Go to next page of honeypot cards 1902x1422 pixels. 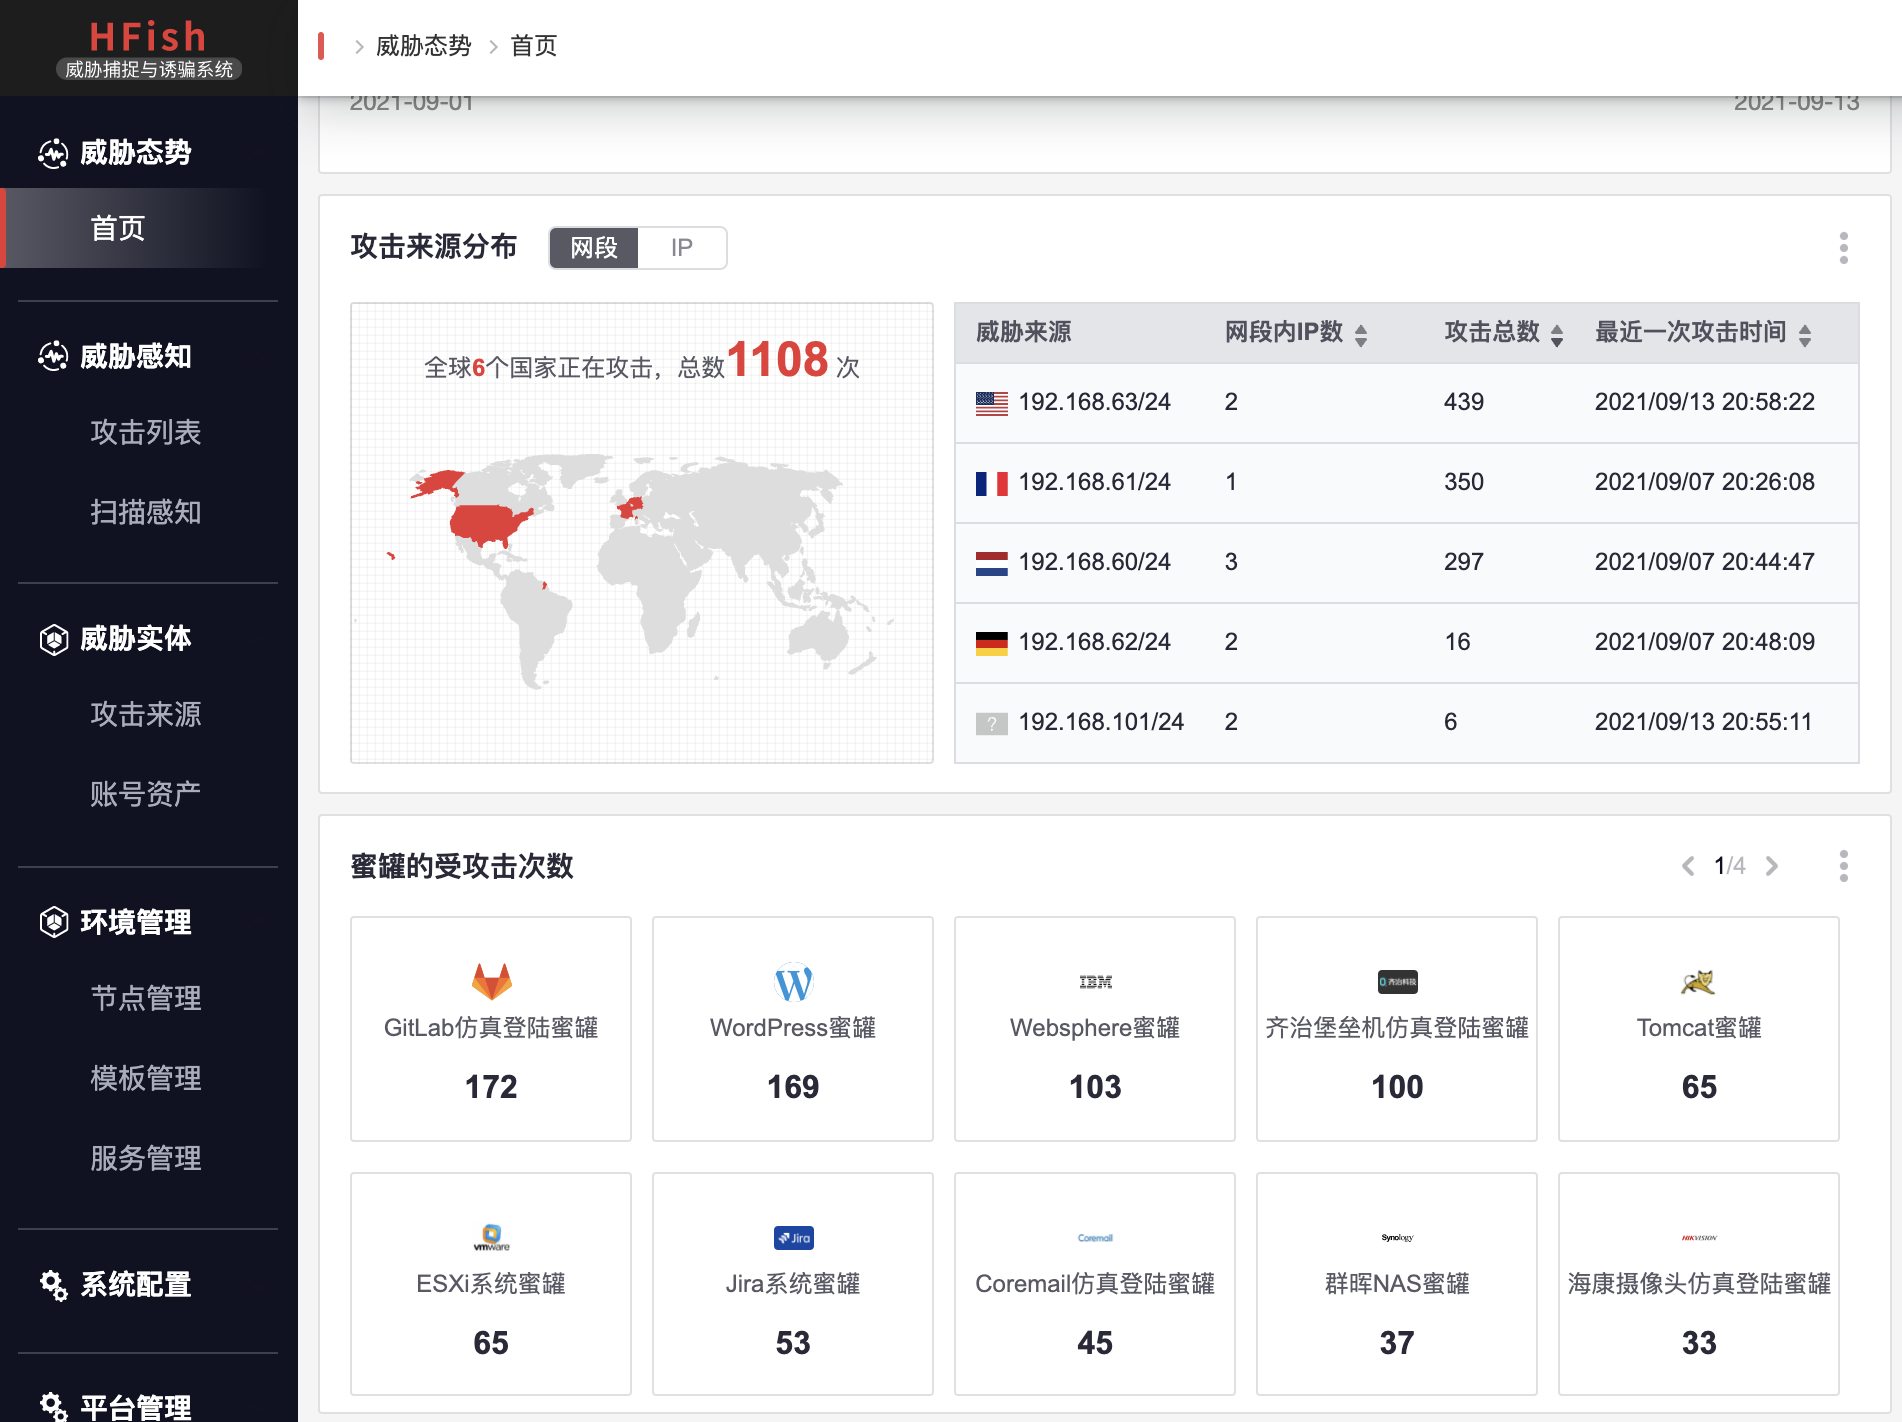pos(1772,866)
